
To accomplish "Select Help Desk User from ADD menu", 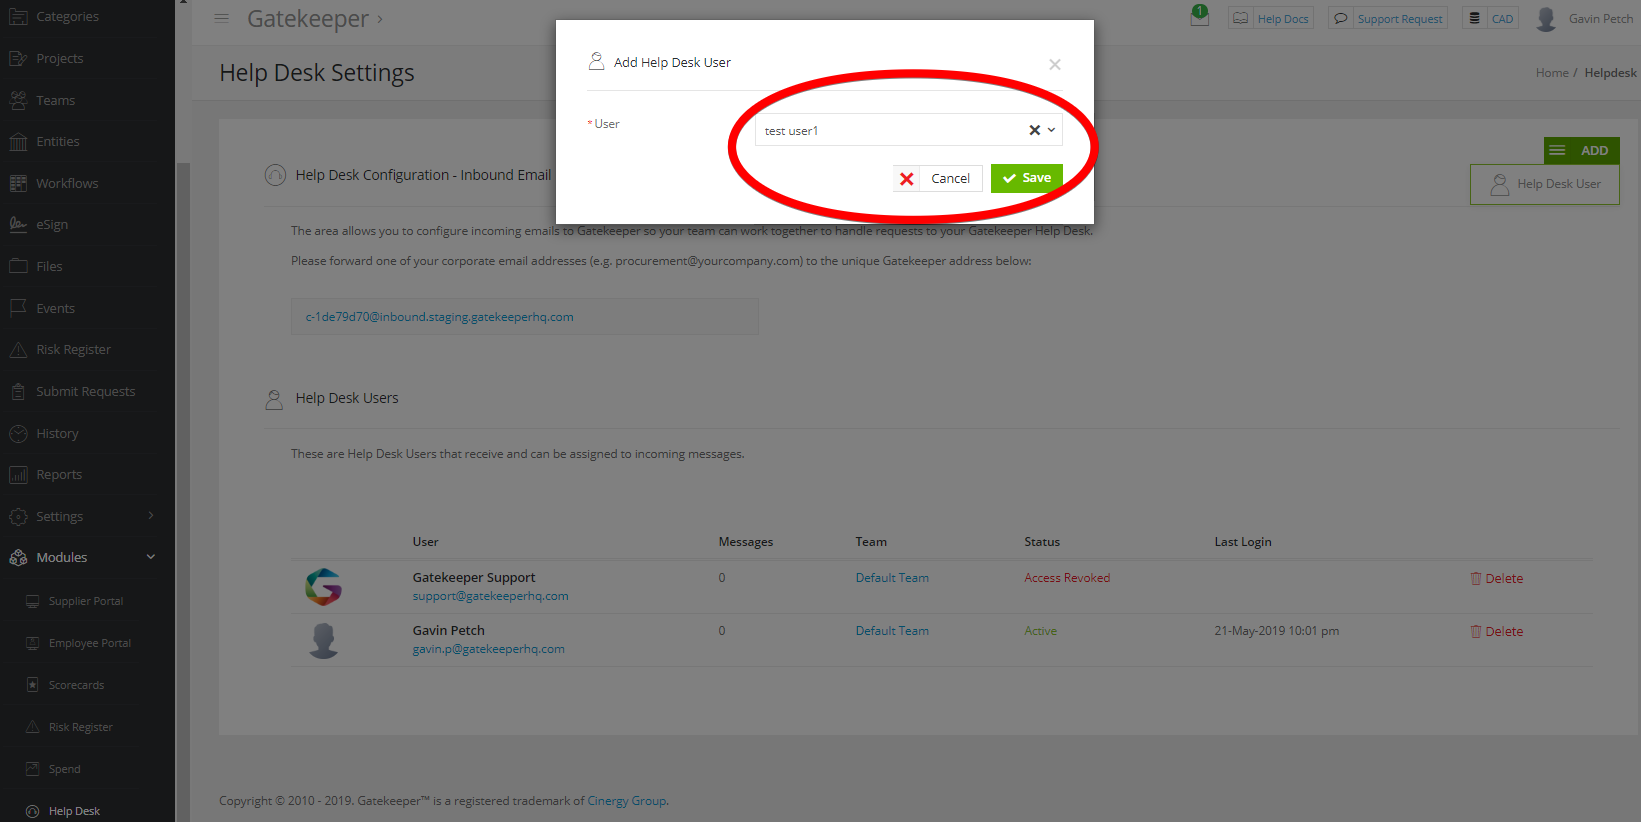I will [x=1545, y=184].
